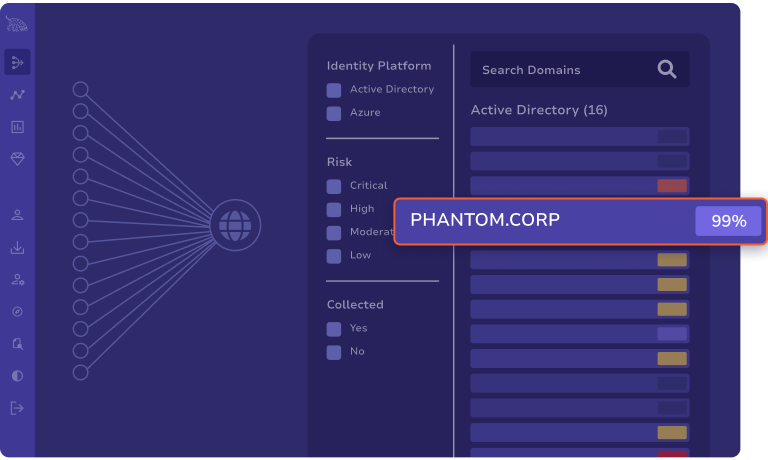Click the logout arrow icon in sidebar
The image size is (768, 460).
[17, 408]
